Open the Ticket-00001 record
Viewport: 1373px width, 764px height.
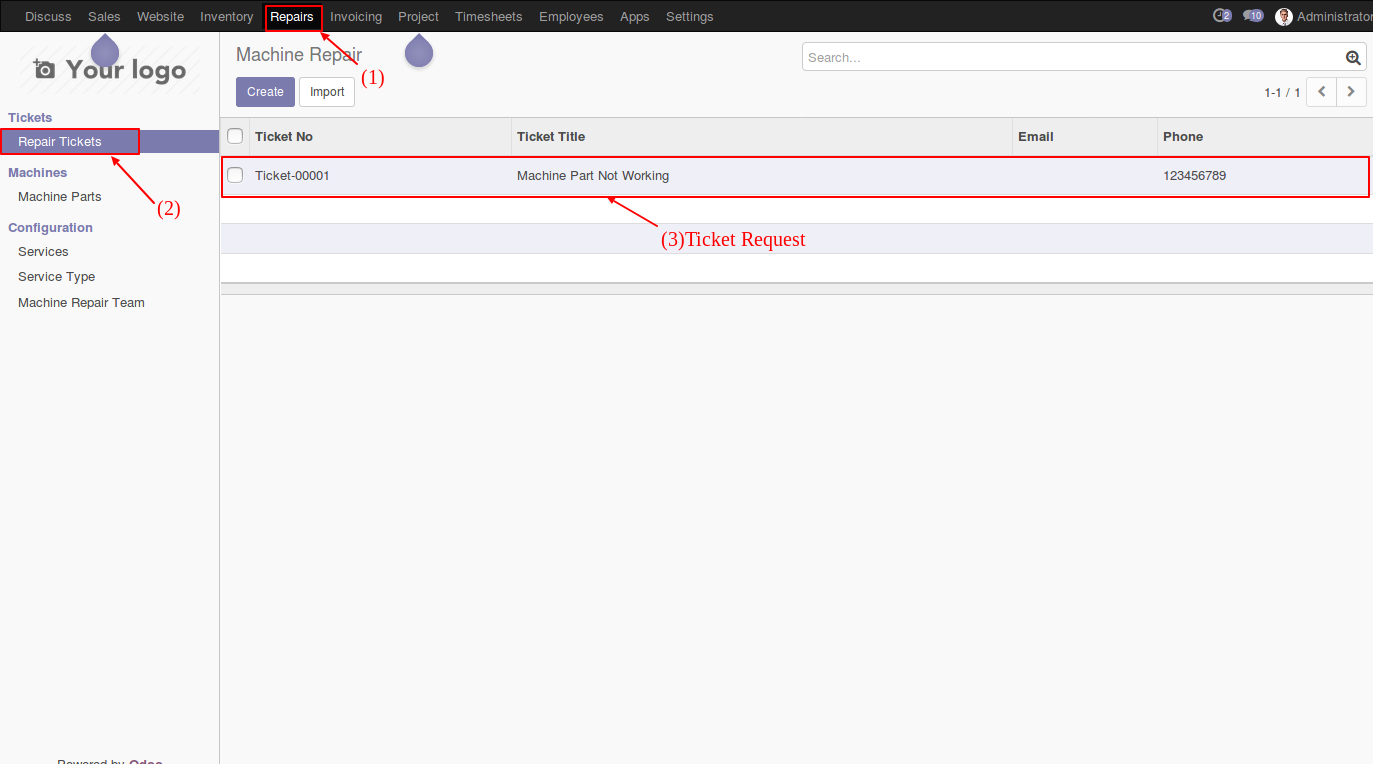tap(292, 176)
